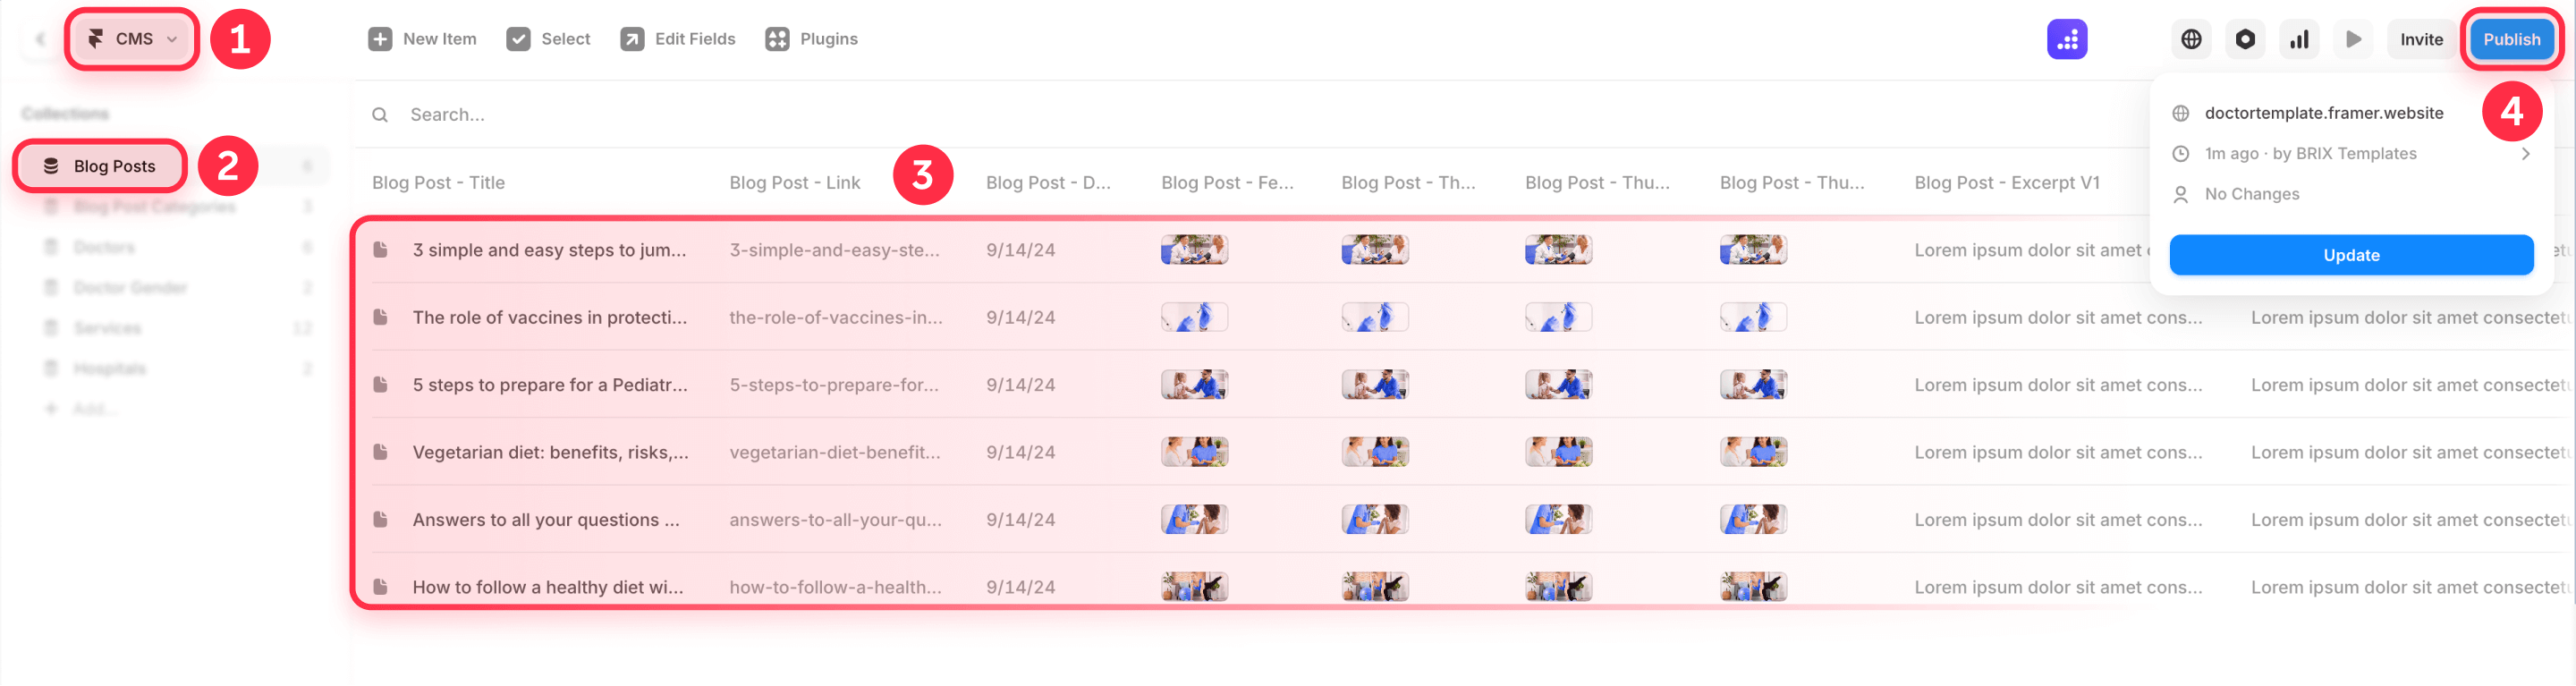The height and width of the screenshot is (686, 2576).
Task: Click the globe icon beside the site URL
Action: coord(2181,113)
